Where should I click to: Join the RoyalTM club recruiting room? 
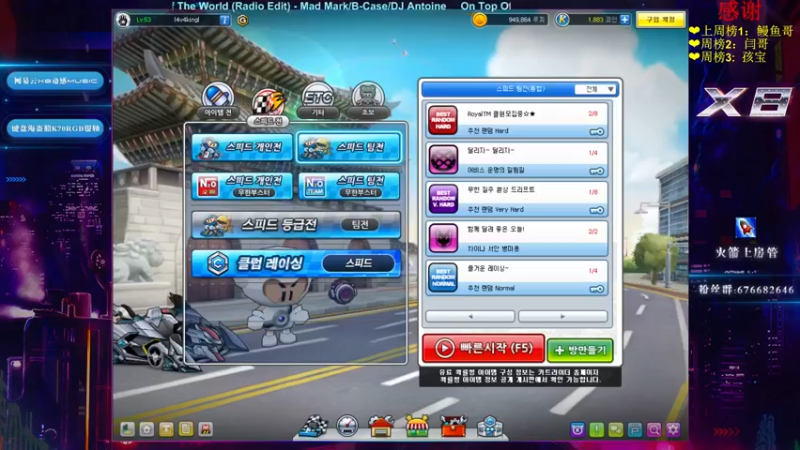(x=517, y=120)
